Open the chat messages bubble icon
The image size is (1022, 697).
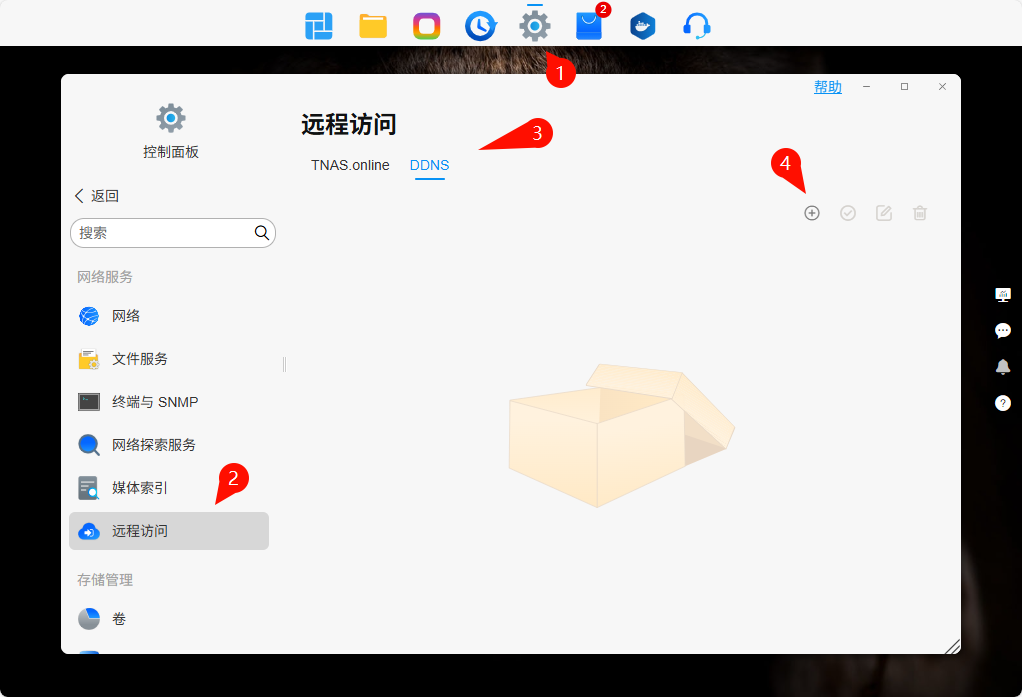(1003, 331)
